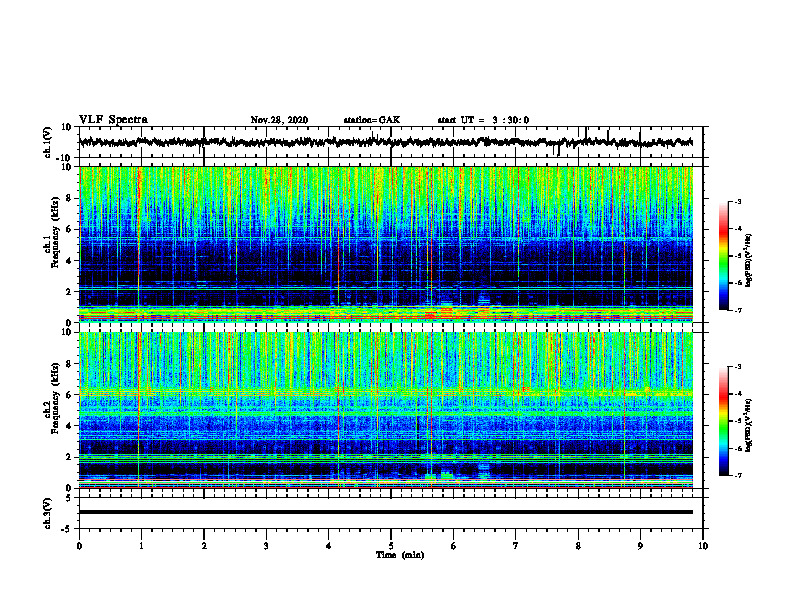
Task: Click time axis tick label "4"
Action: pyautogui.click(x=329, y=546)
